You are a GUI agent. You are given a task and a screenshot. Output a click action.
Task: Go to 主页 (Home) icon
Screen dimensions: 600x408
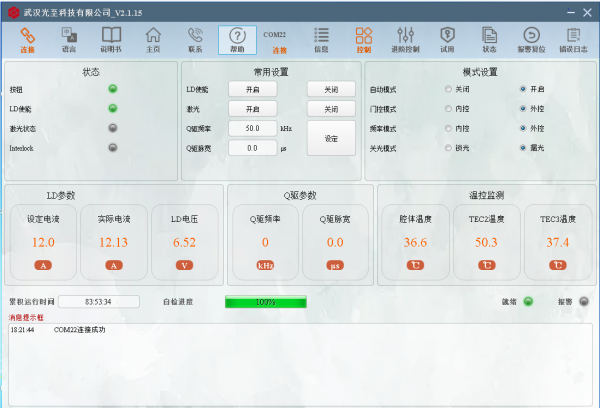(153, 40)
